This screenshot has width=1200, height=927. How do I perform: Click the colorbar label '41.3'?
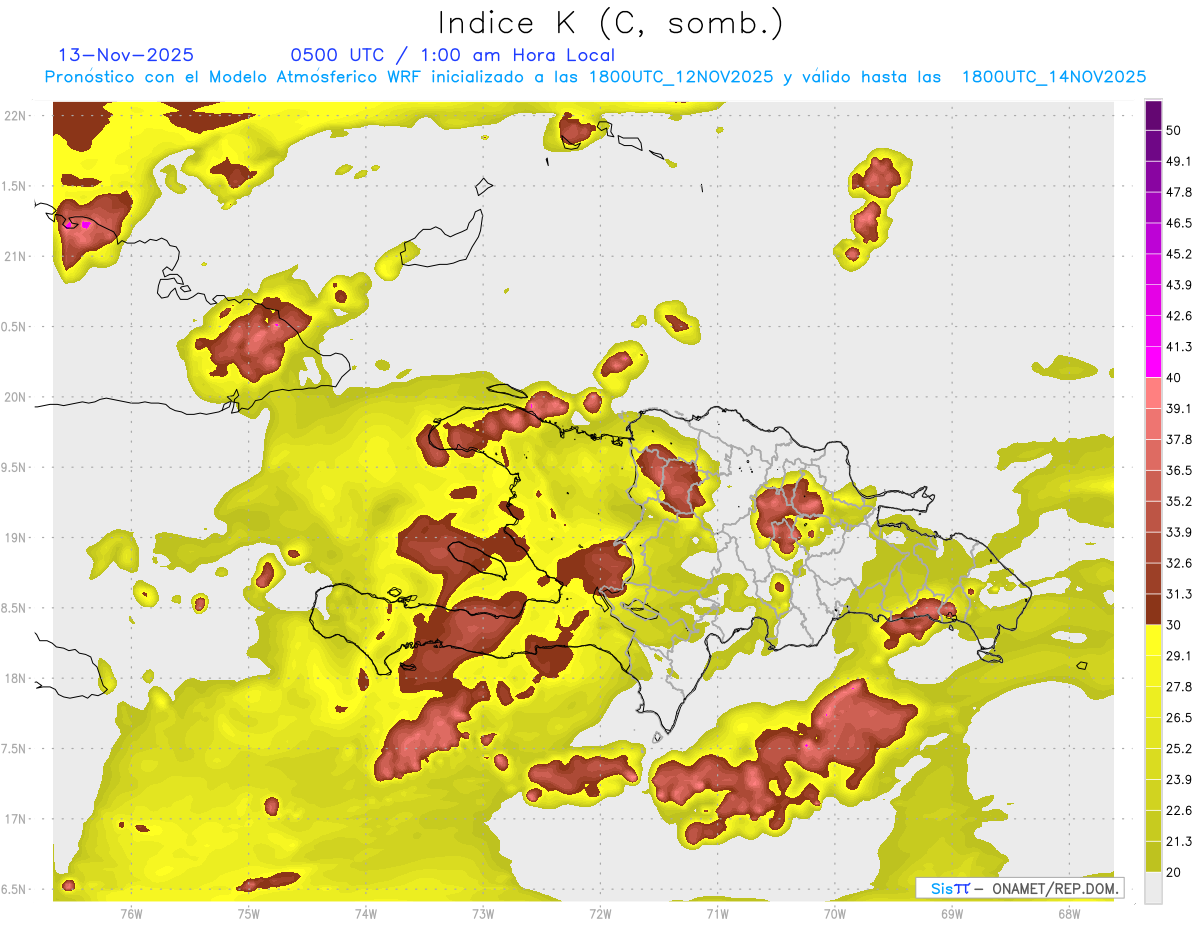[x=1178, y=347]
